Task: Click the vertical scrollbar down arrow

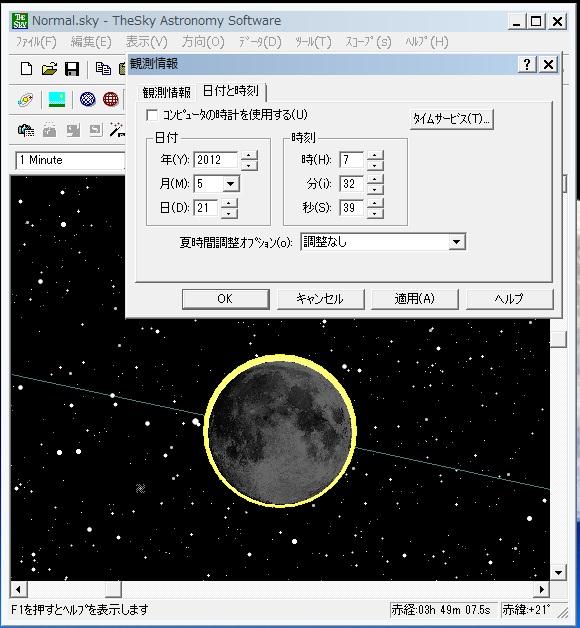Action: point(558,572)
